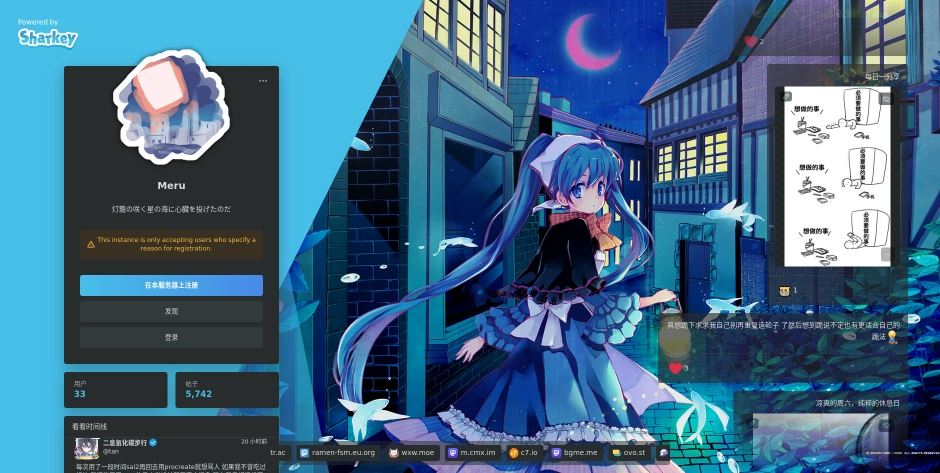Click the pencil icon on 凉爽的周六 image
The width and height of the screenshot is (940, 473).
point(754,423)
